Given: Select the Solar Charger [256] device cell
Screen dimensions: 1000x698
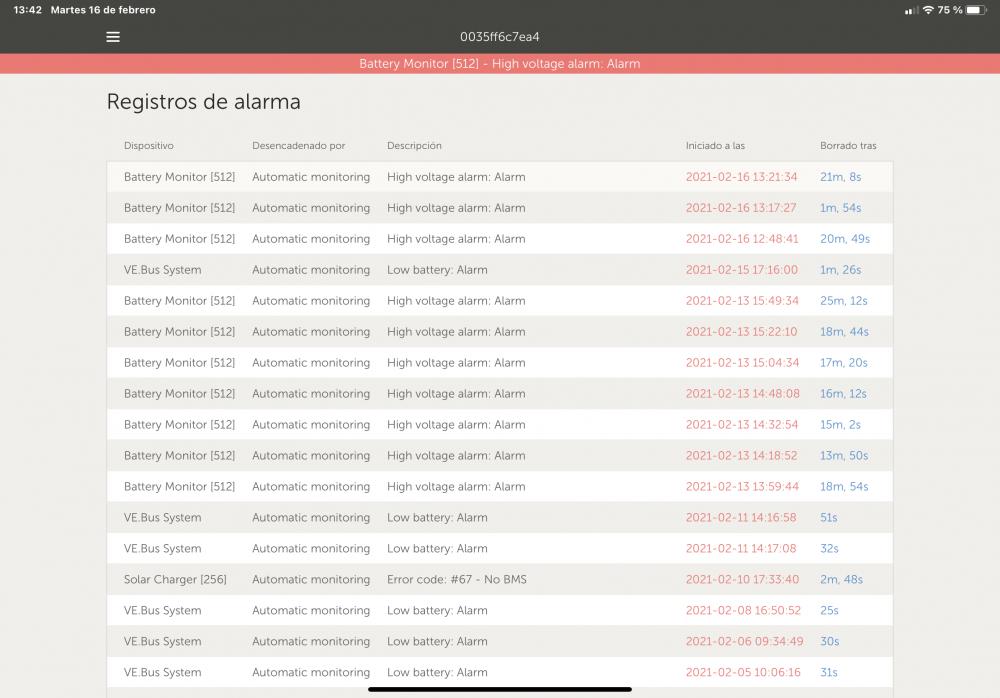Looking at the screenshot, I should pyautogui.click(x=175, y=579).
